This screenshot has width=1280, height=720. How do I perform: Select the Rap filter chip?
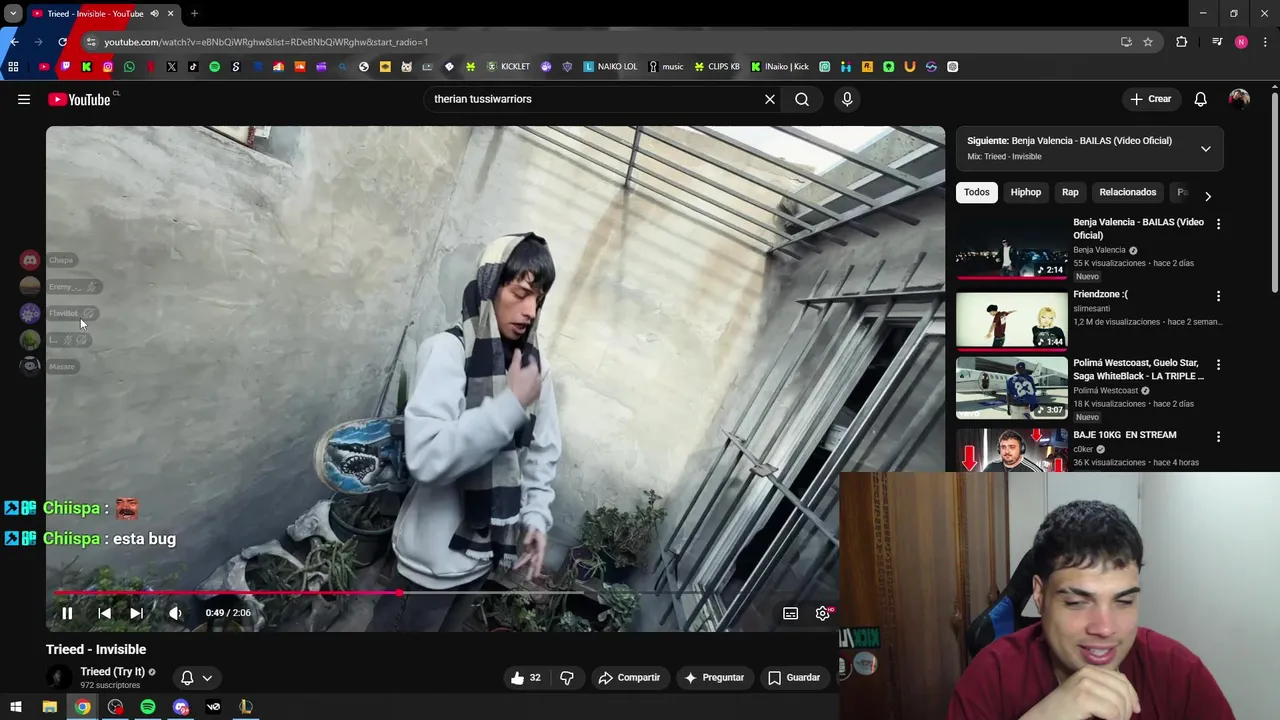(1070, 192)
